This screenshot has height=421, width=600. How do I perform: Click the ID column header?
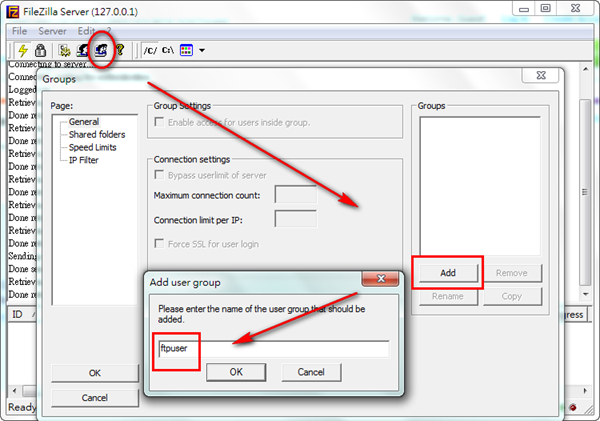[22, 315]
